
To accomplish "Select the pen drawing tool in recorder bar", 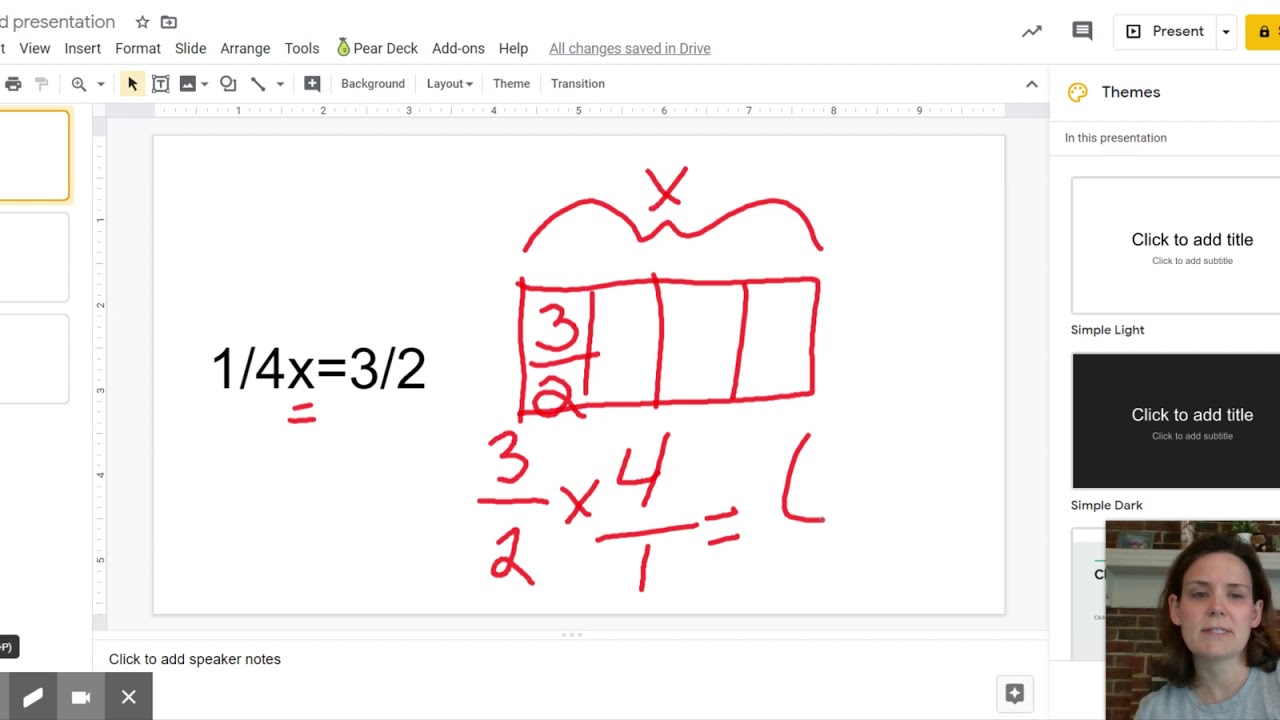I will click(x=32, y=697).
